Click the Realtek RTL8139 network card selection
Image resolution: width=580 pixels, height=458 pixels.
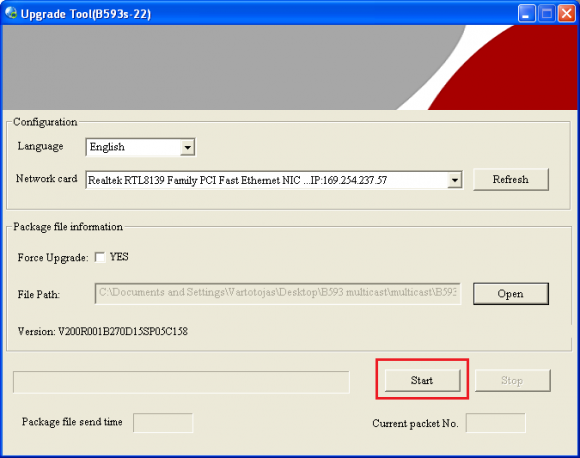(x=274, y=180)
